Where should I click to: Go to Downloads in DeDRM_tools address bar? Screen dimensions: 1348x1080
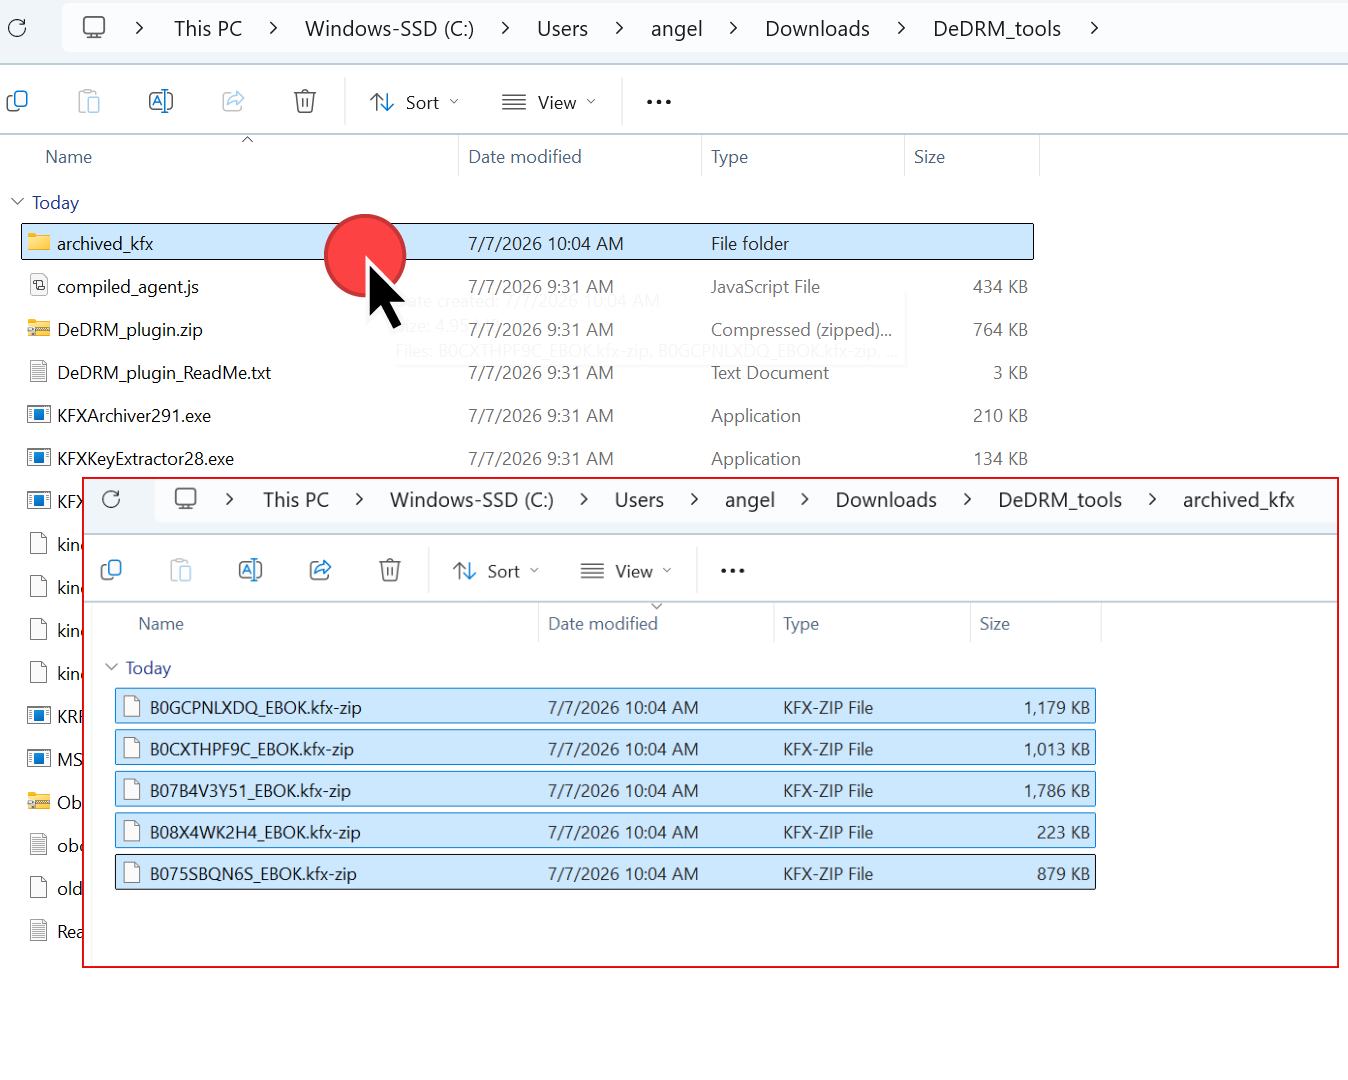coord(817,28)
